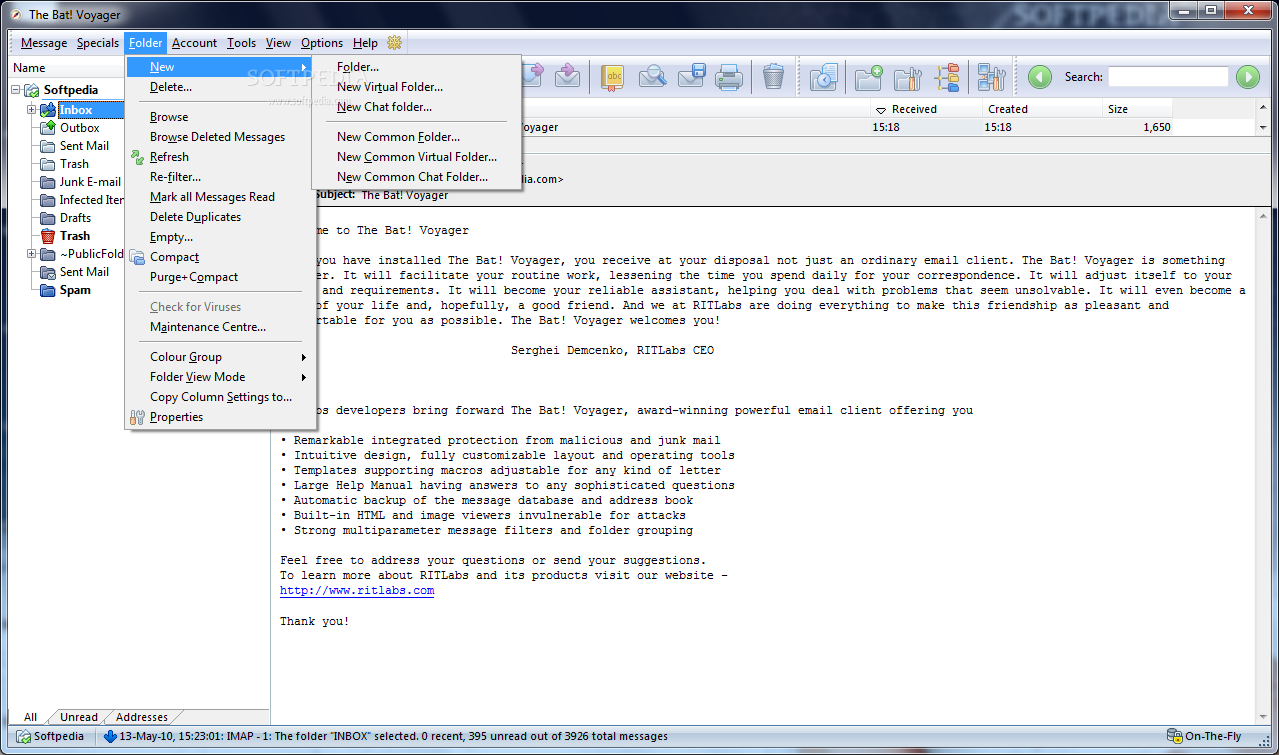Select Delete Duplicates menu entry

point(220,217)
